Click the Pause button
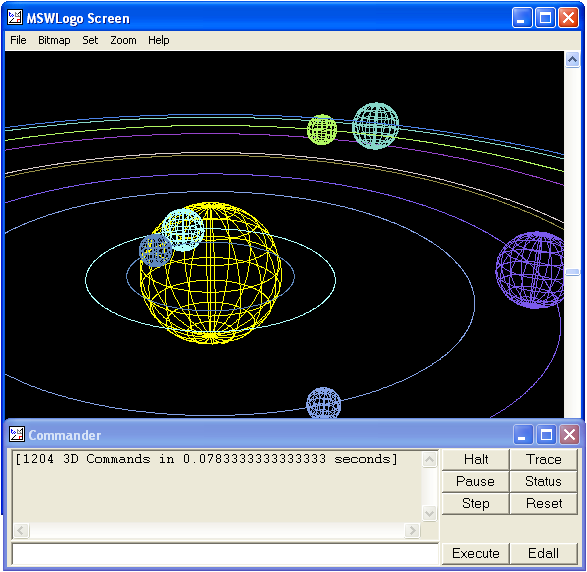The height and width of the screenshot is (572, 587). coord(475,481)
